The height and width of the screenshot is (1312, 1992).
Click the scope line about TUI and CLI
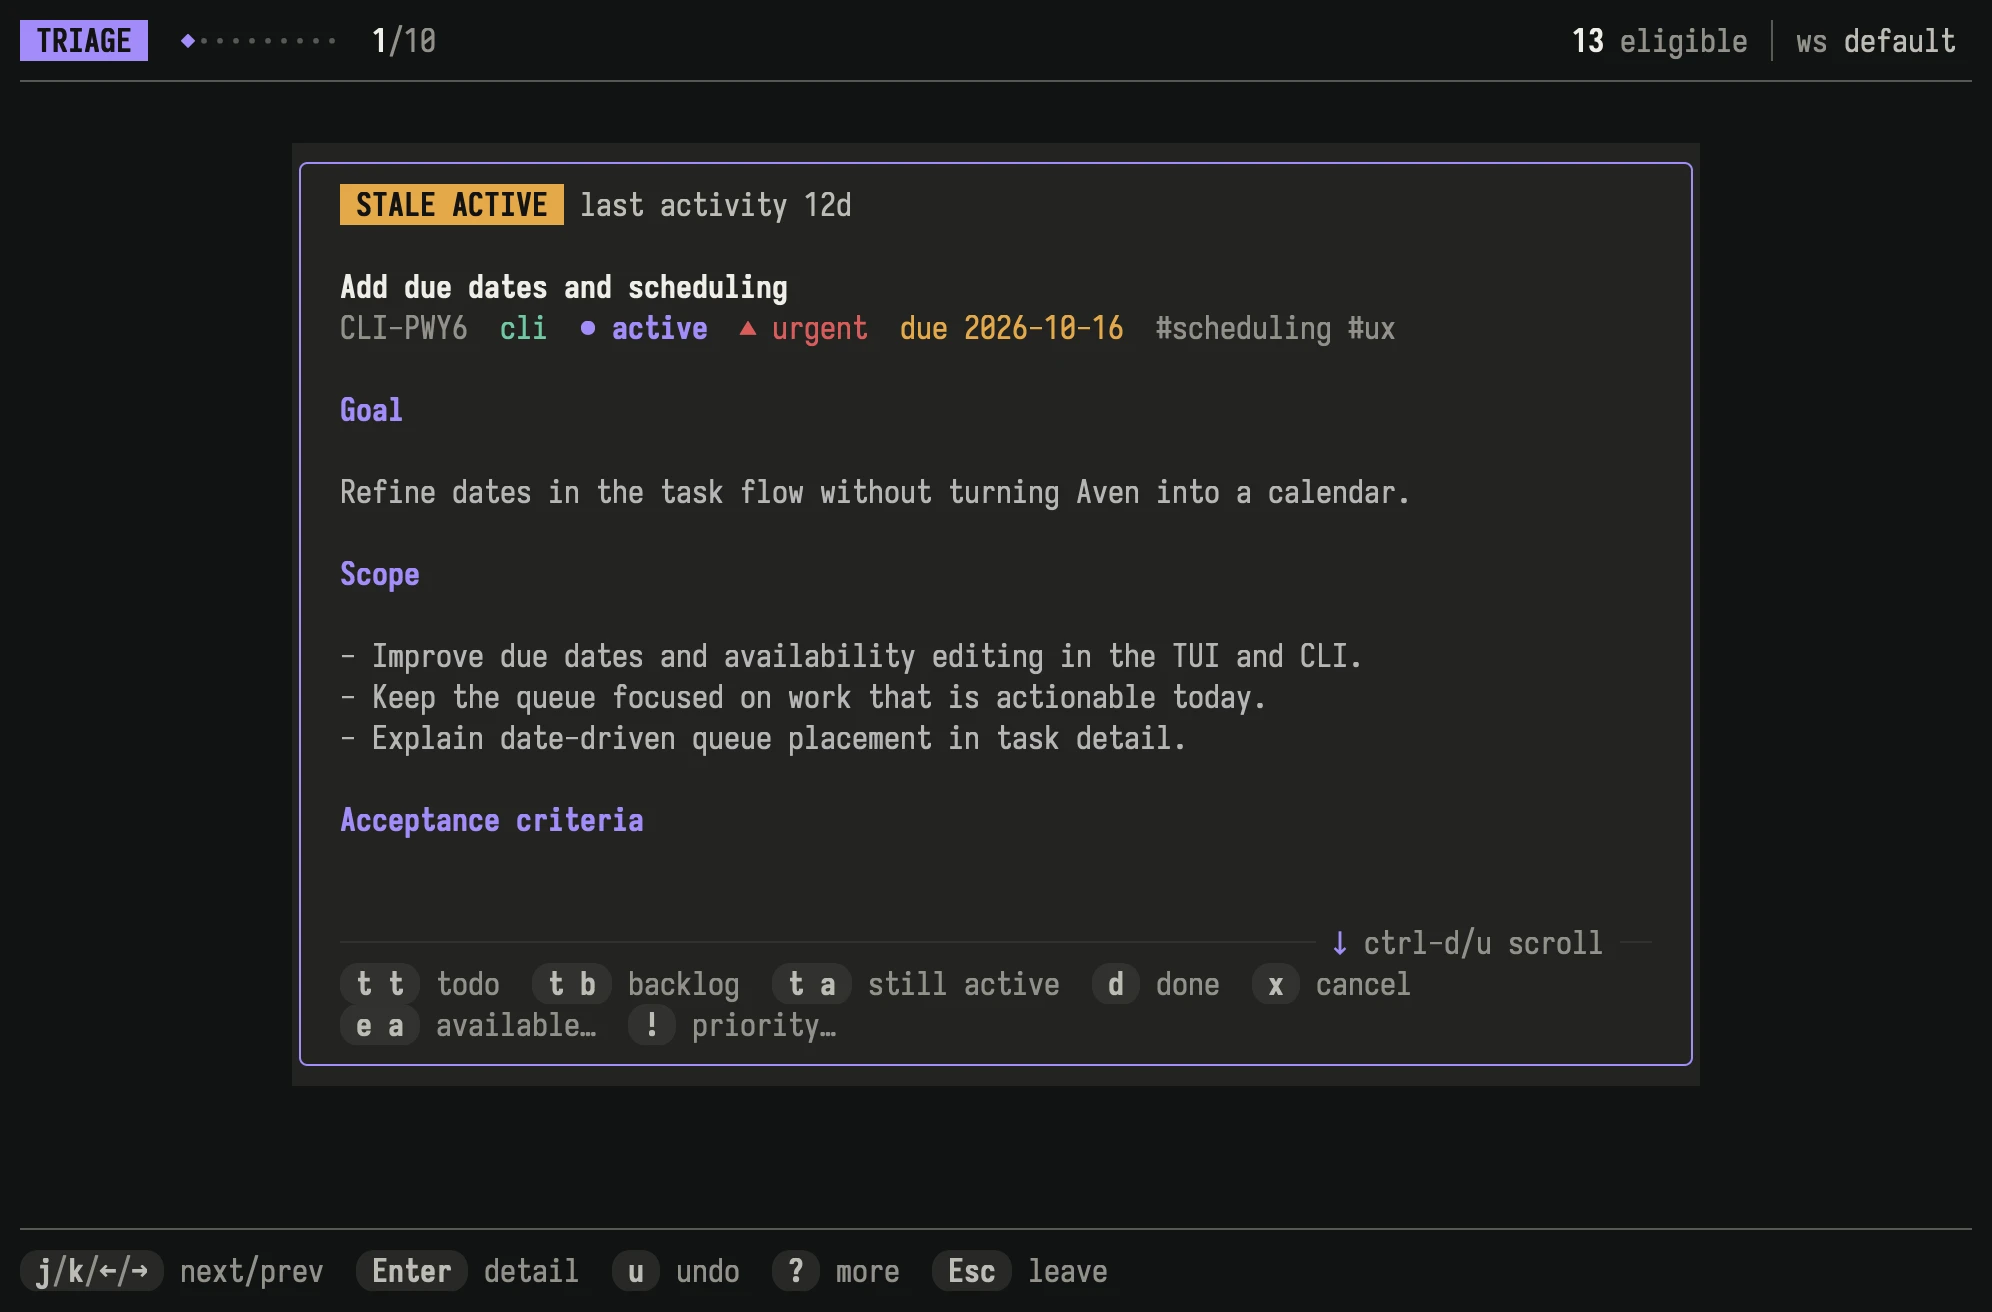pyautogui.click(x=851, y=656)
